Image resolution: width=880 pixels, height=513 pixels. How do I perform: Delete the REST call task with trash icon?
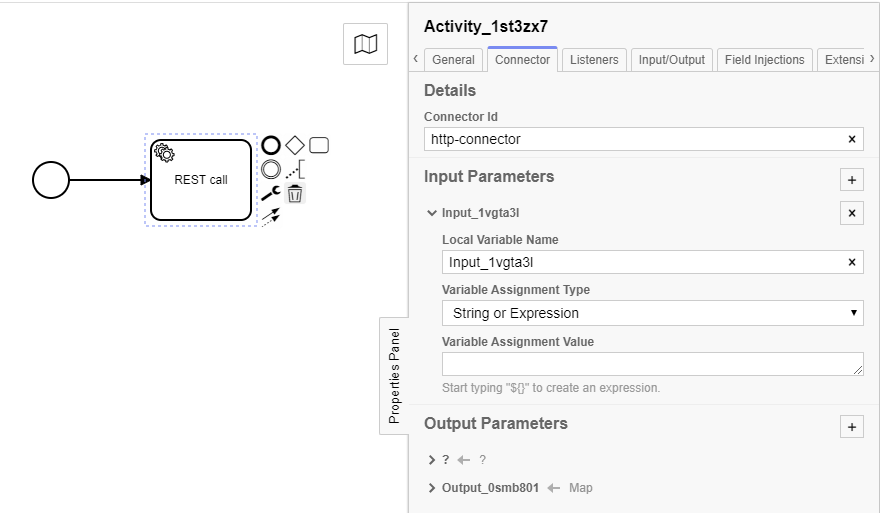click(x=295, y=194)
